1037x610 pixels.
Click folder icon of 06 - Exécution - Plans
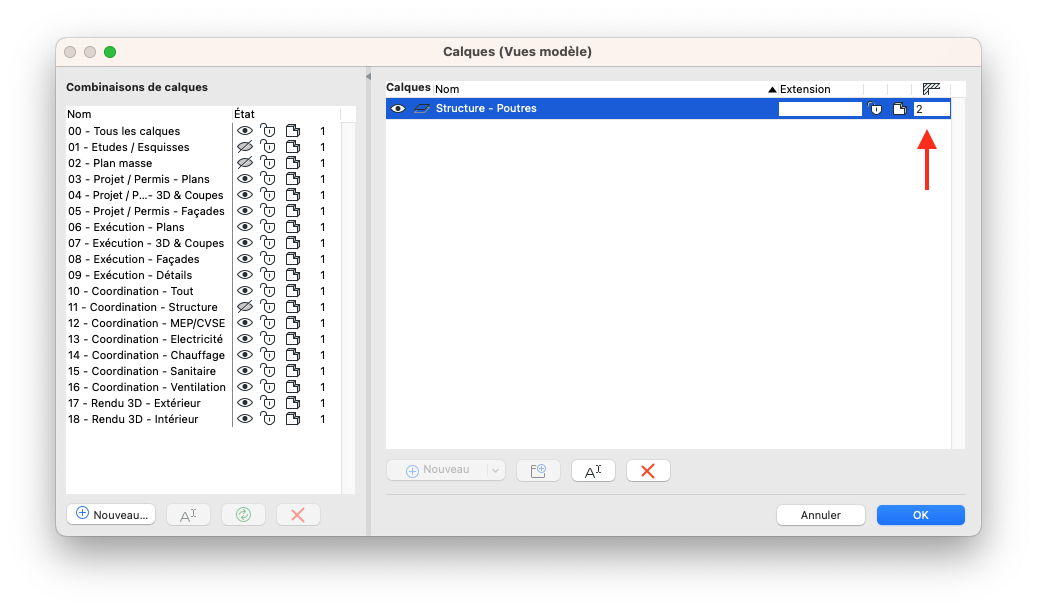click(292, 227)
